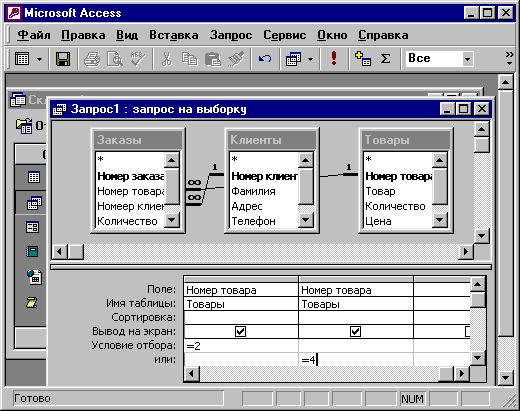
Task: Click the design grid left scroll arrow
Action: tap(192, 373)
